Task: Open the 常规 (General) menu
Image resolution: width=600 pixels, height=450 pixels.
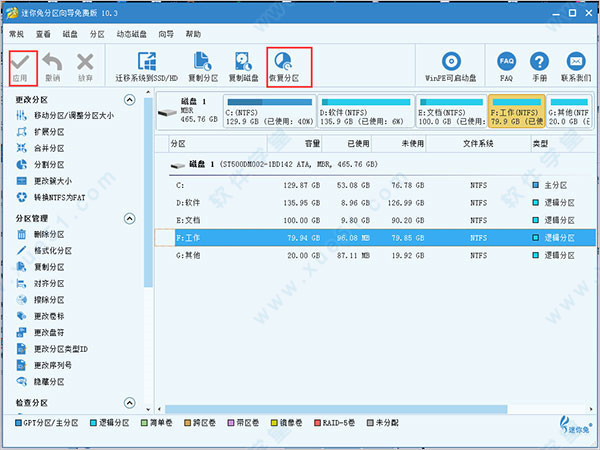Action: 16,34
